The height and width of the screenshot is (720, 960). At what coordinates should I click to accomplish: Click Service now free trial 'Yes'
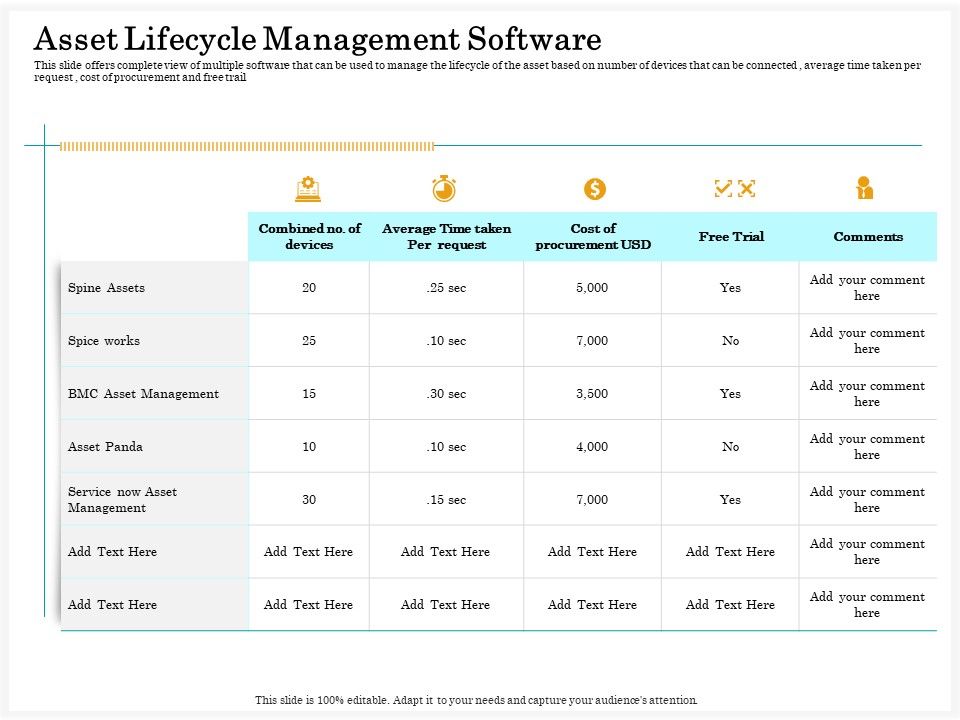730,500
